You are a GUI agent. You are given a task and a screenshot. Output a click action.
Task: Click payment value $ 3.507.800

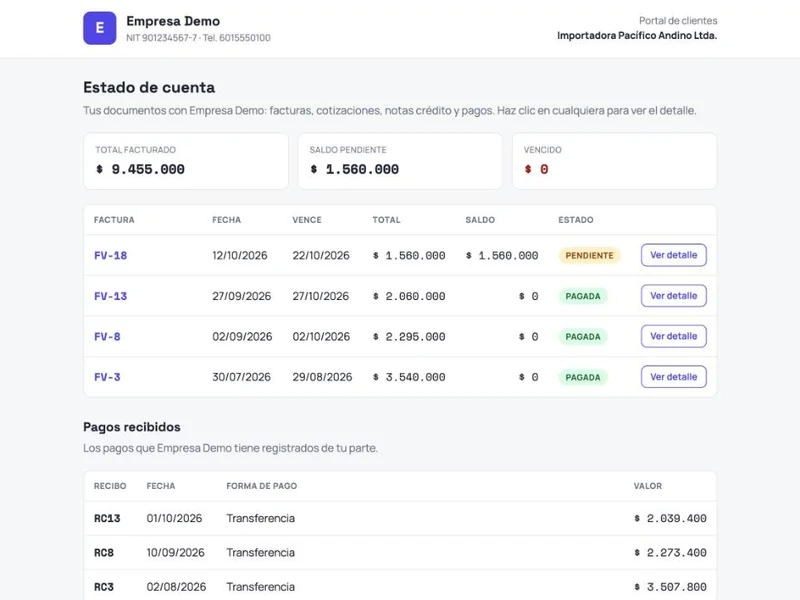pyautogui.click(x=670, y=587)
